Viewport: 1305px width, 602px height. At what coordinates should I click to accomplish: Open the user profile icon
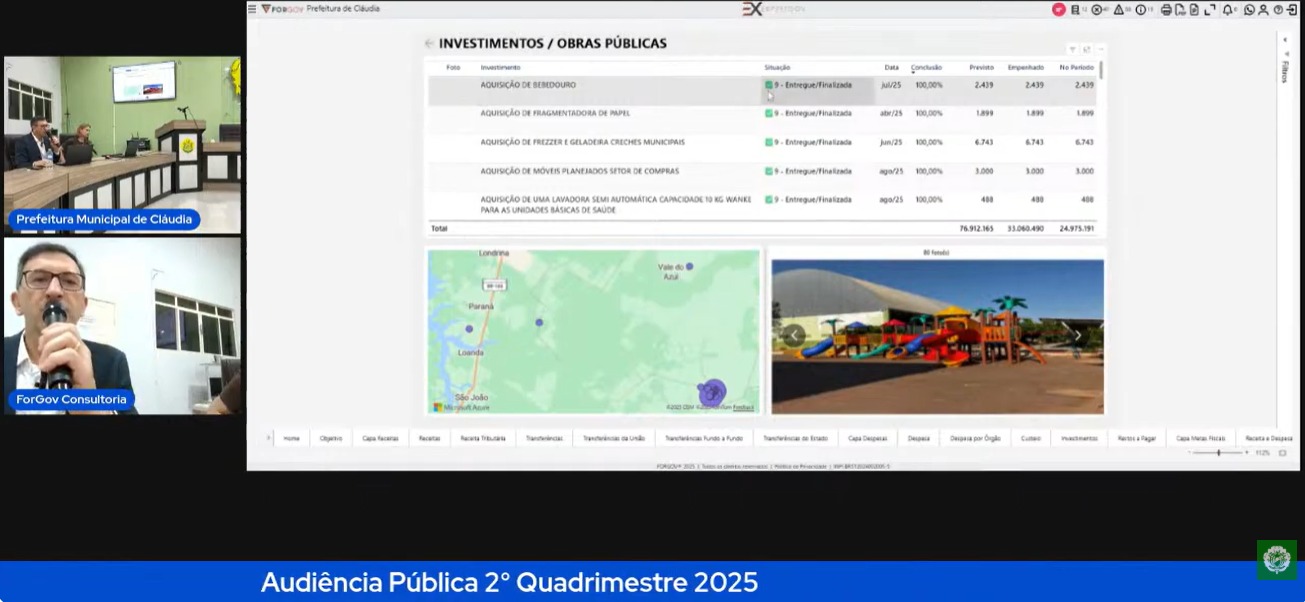pos(1263,10)
